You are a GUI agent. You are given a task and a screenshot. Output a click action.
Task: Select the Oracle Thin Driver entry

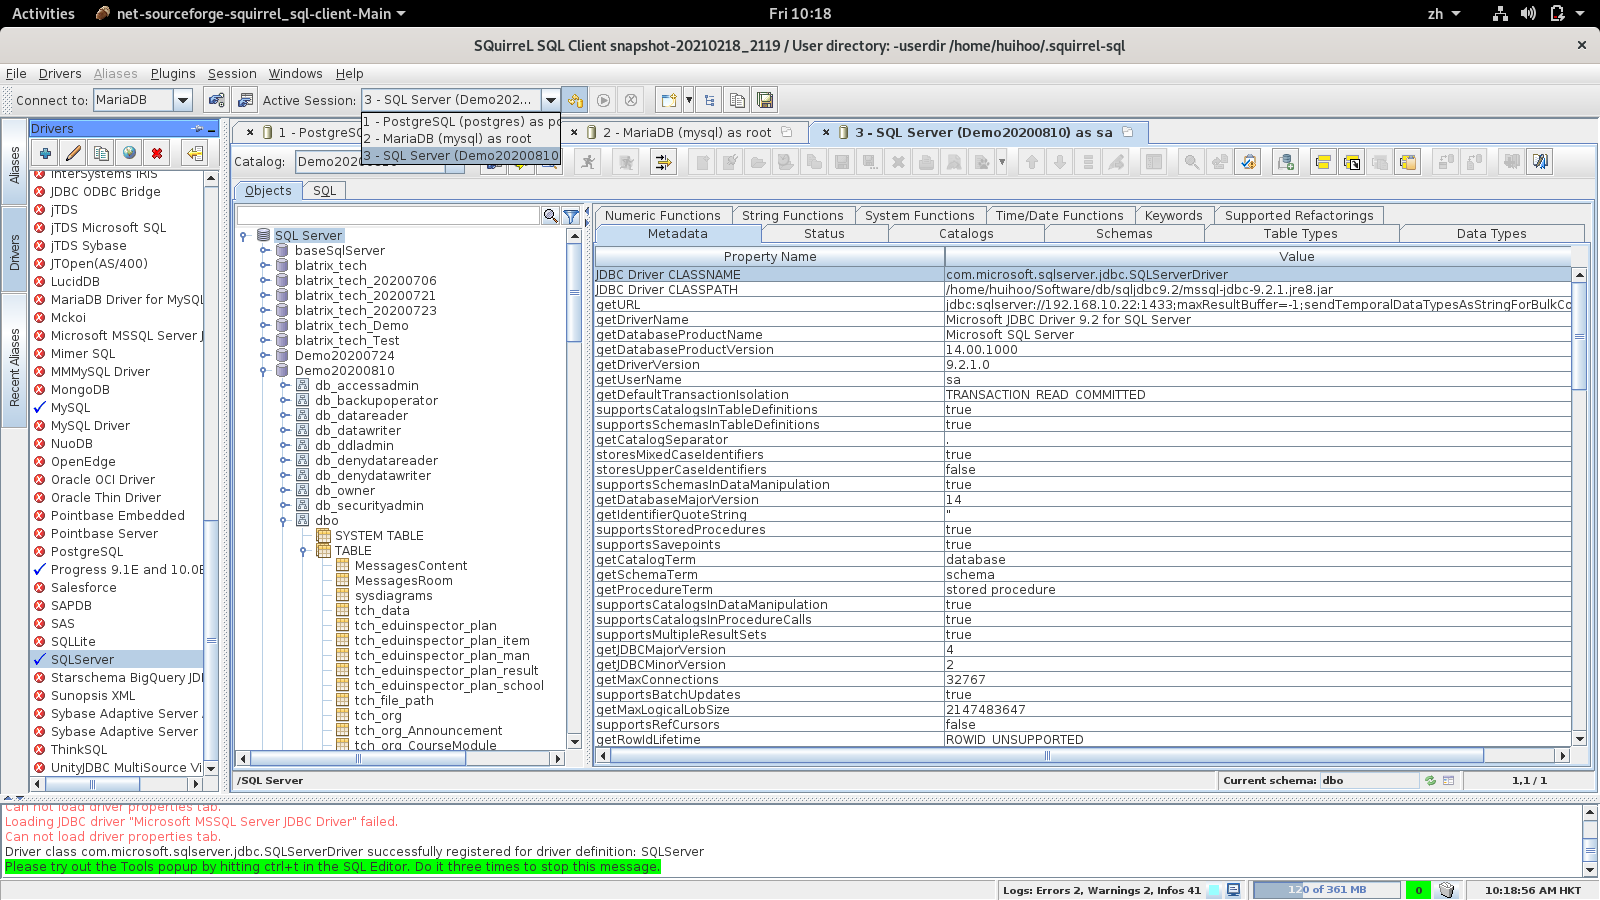coord(105,498)
